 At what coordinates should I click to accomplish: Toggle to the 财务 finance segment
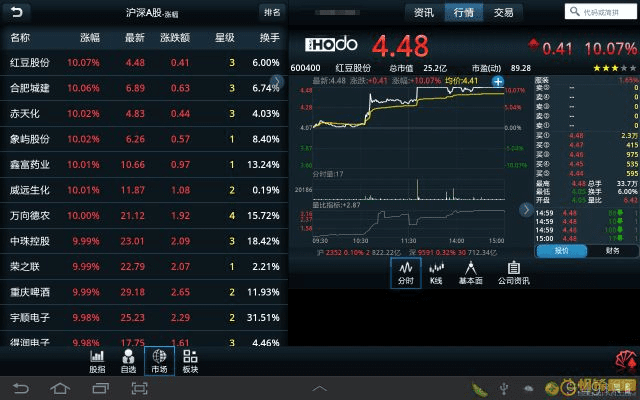tap(611, 251)
